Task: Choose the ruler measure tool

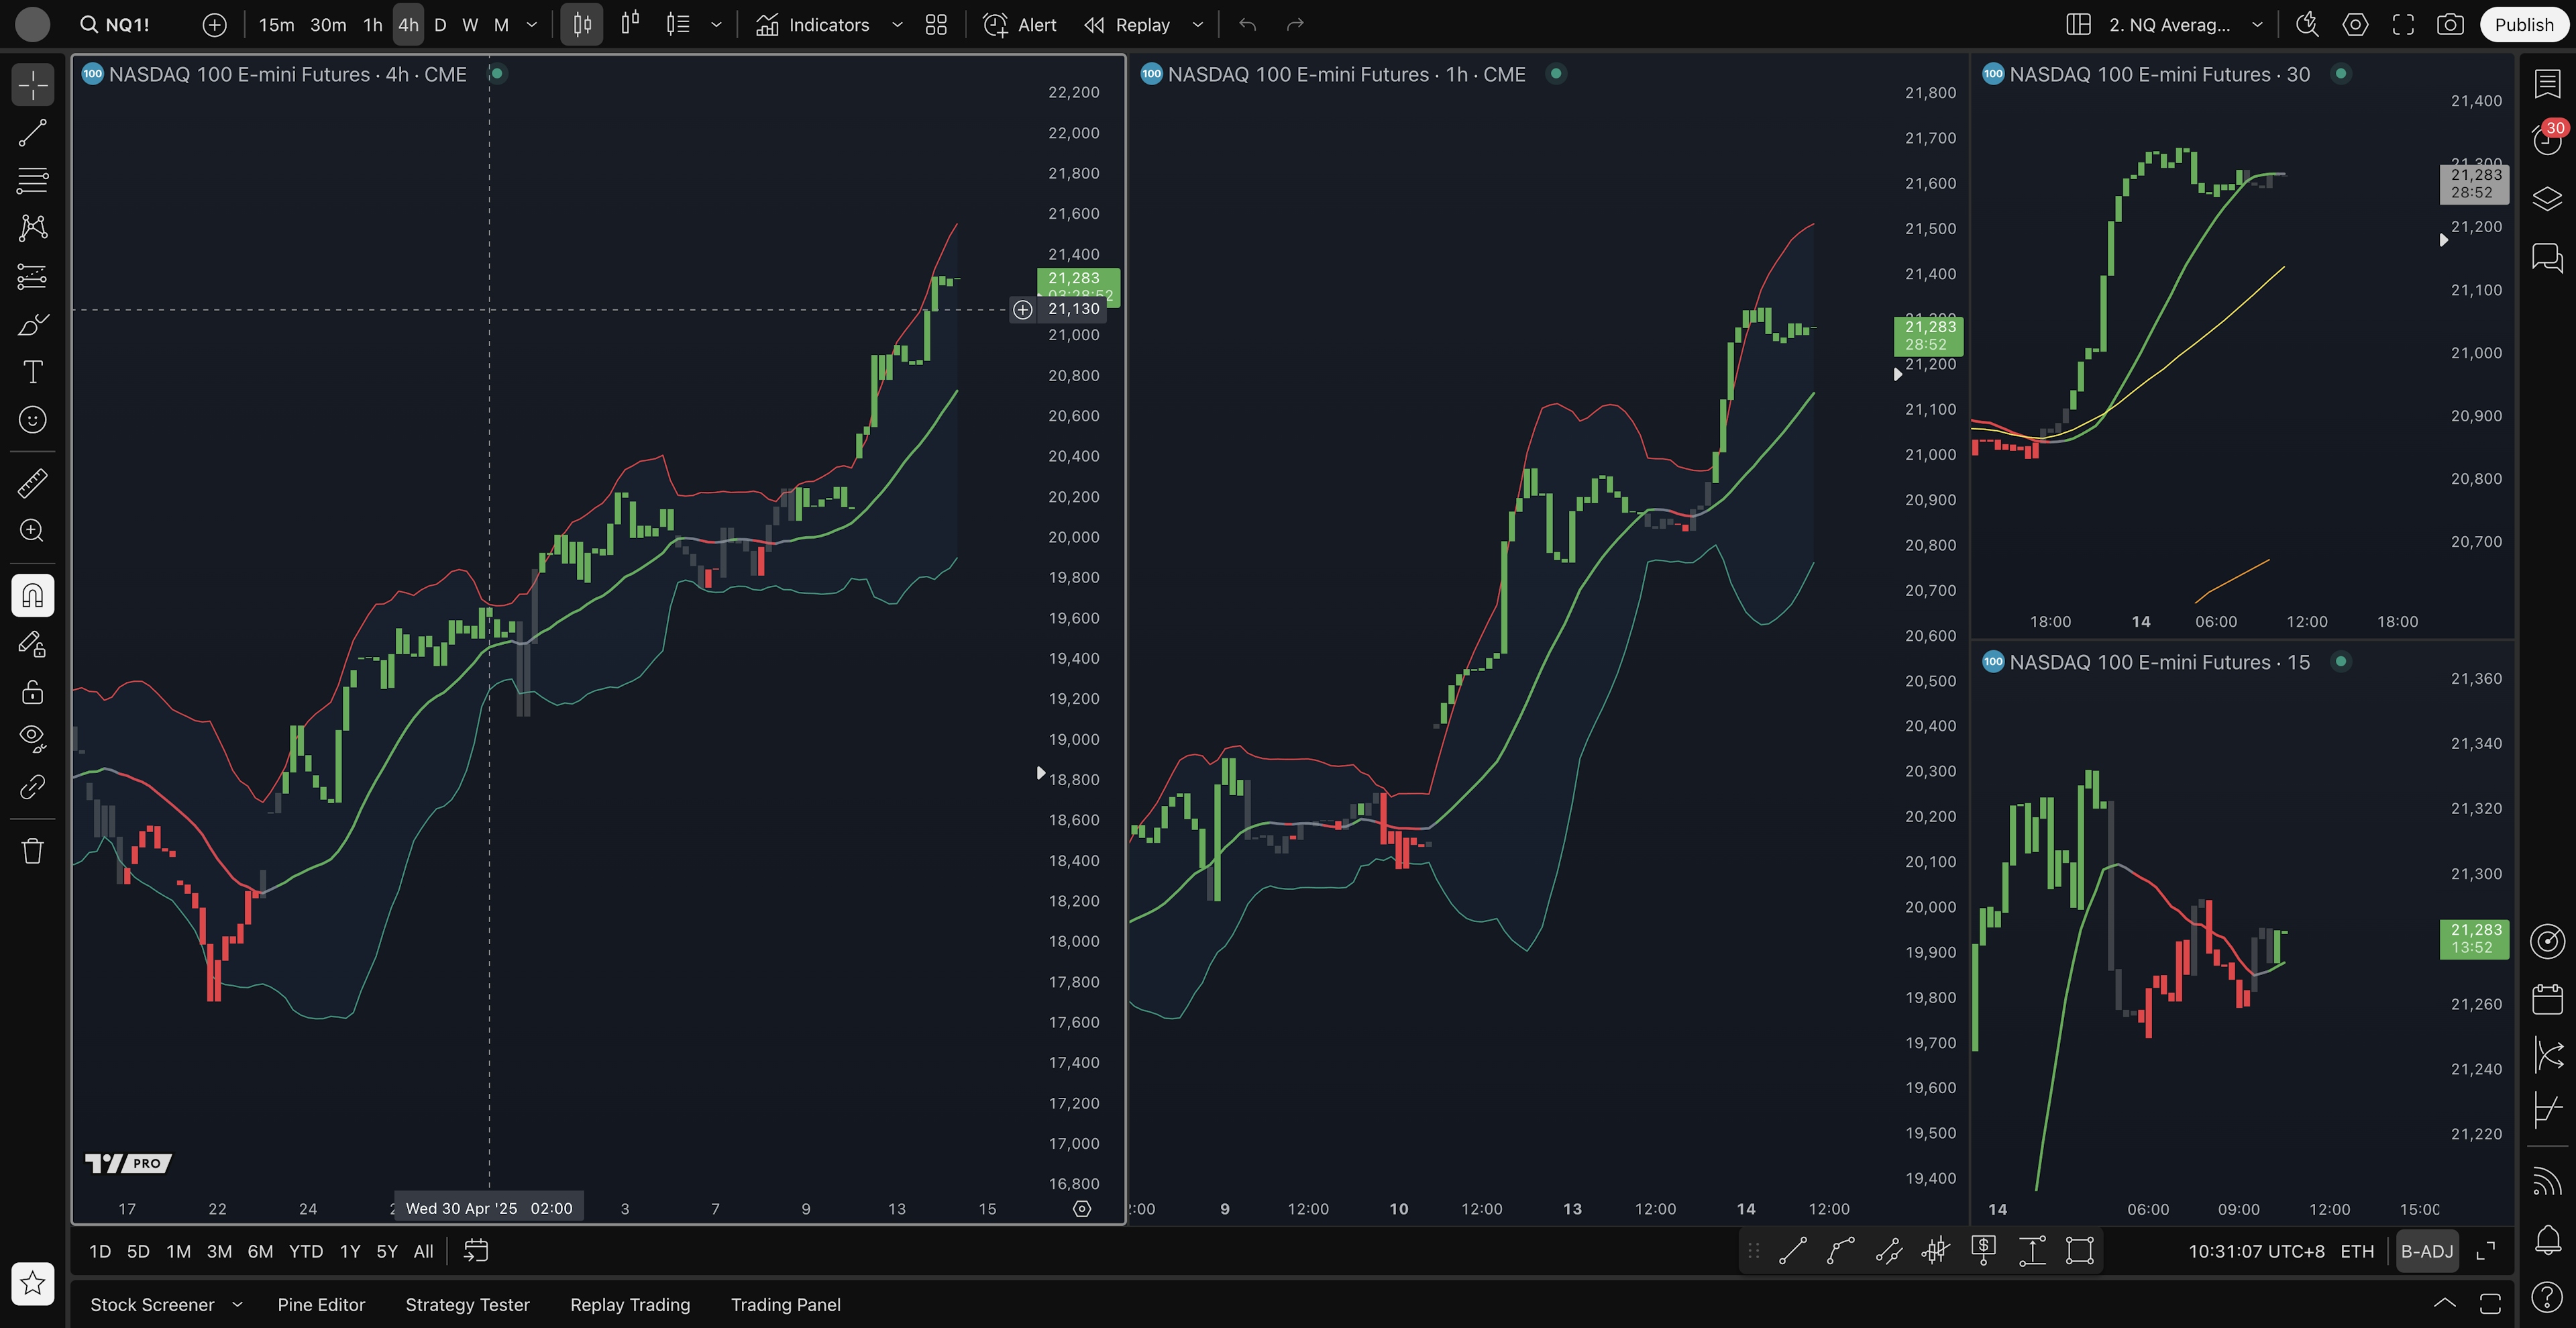Action: (32, 483)
